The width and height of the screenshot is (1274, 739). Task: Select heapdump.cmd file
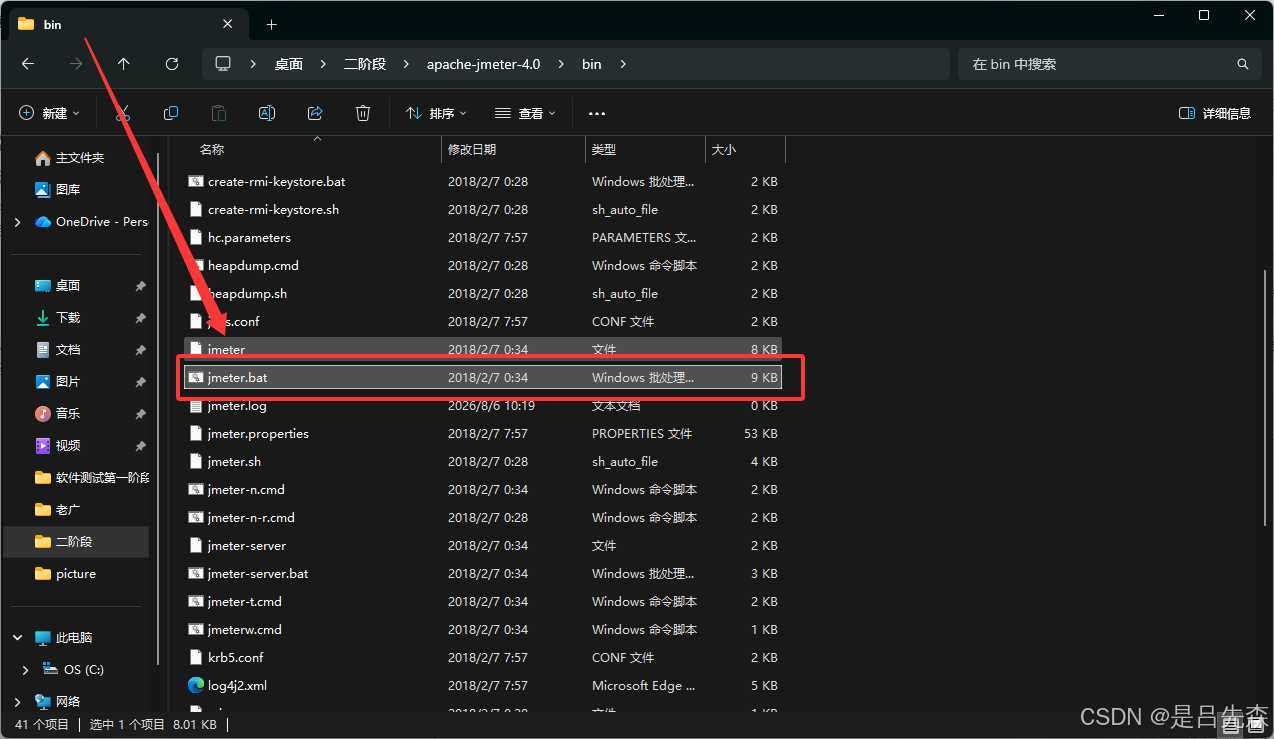tap(483, 266)
